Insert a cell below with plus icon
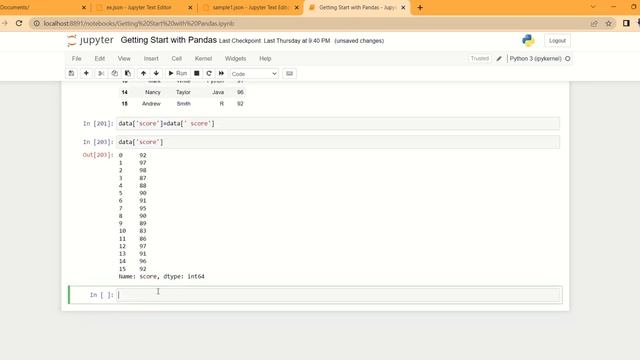This screenshot has width=640, height=360. (86, 73)
